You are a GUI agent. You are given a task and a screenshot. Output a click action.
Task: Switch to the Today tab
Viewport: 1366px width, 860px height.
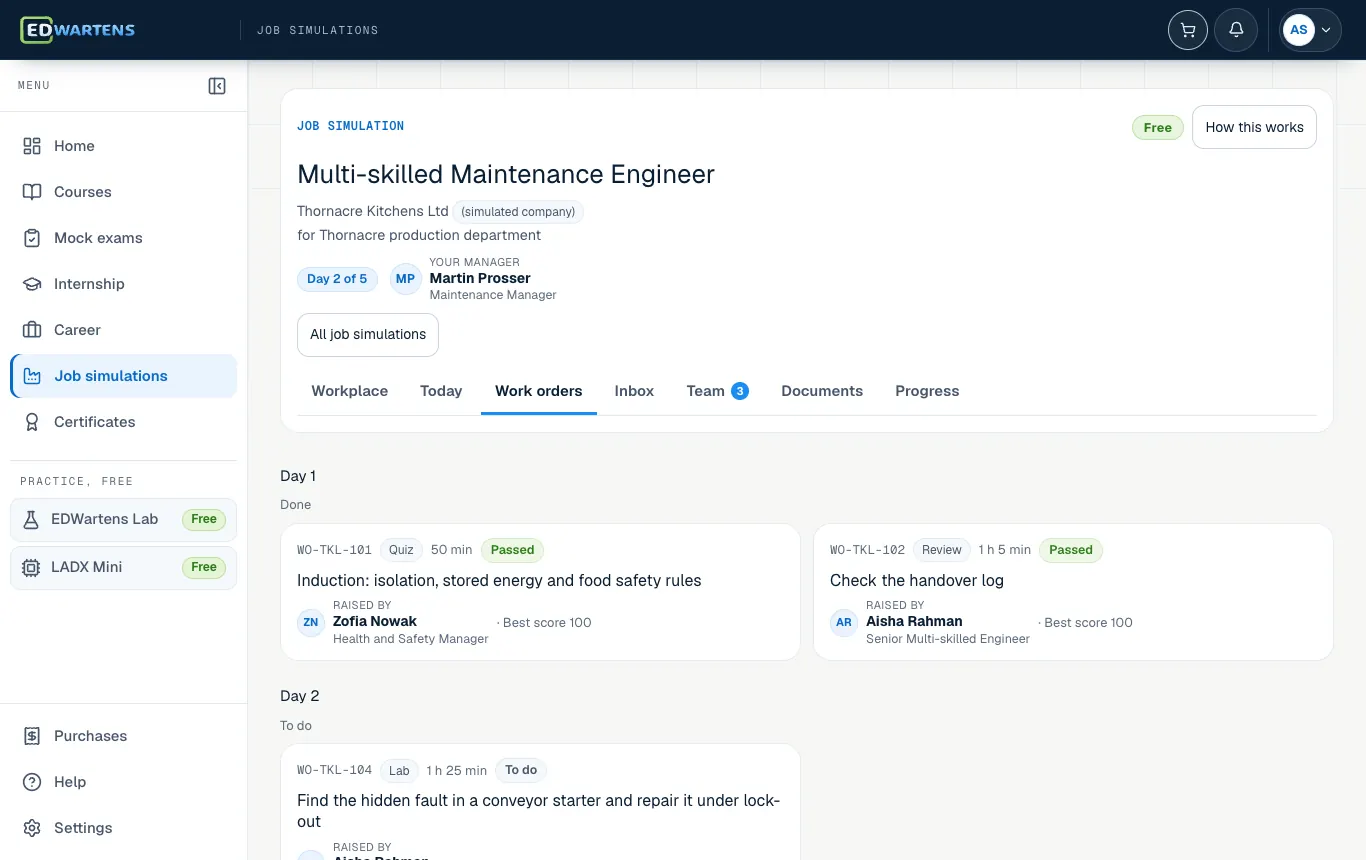coord(441,391)
